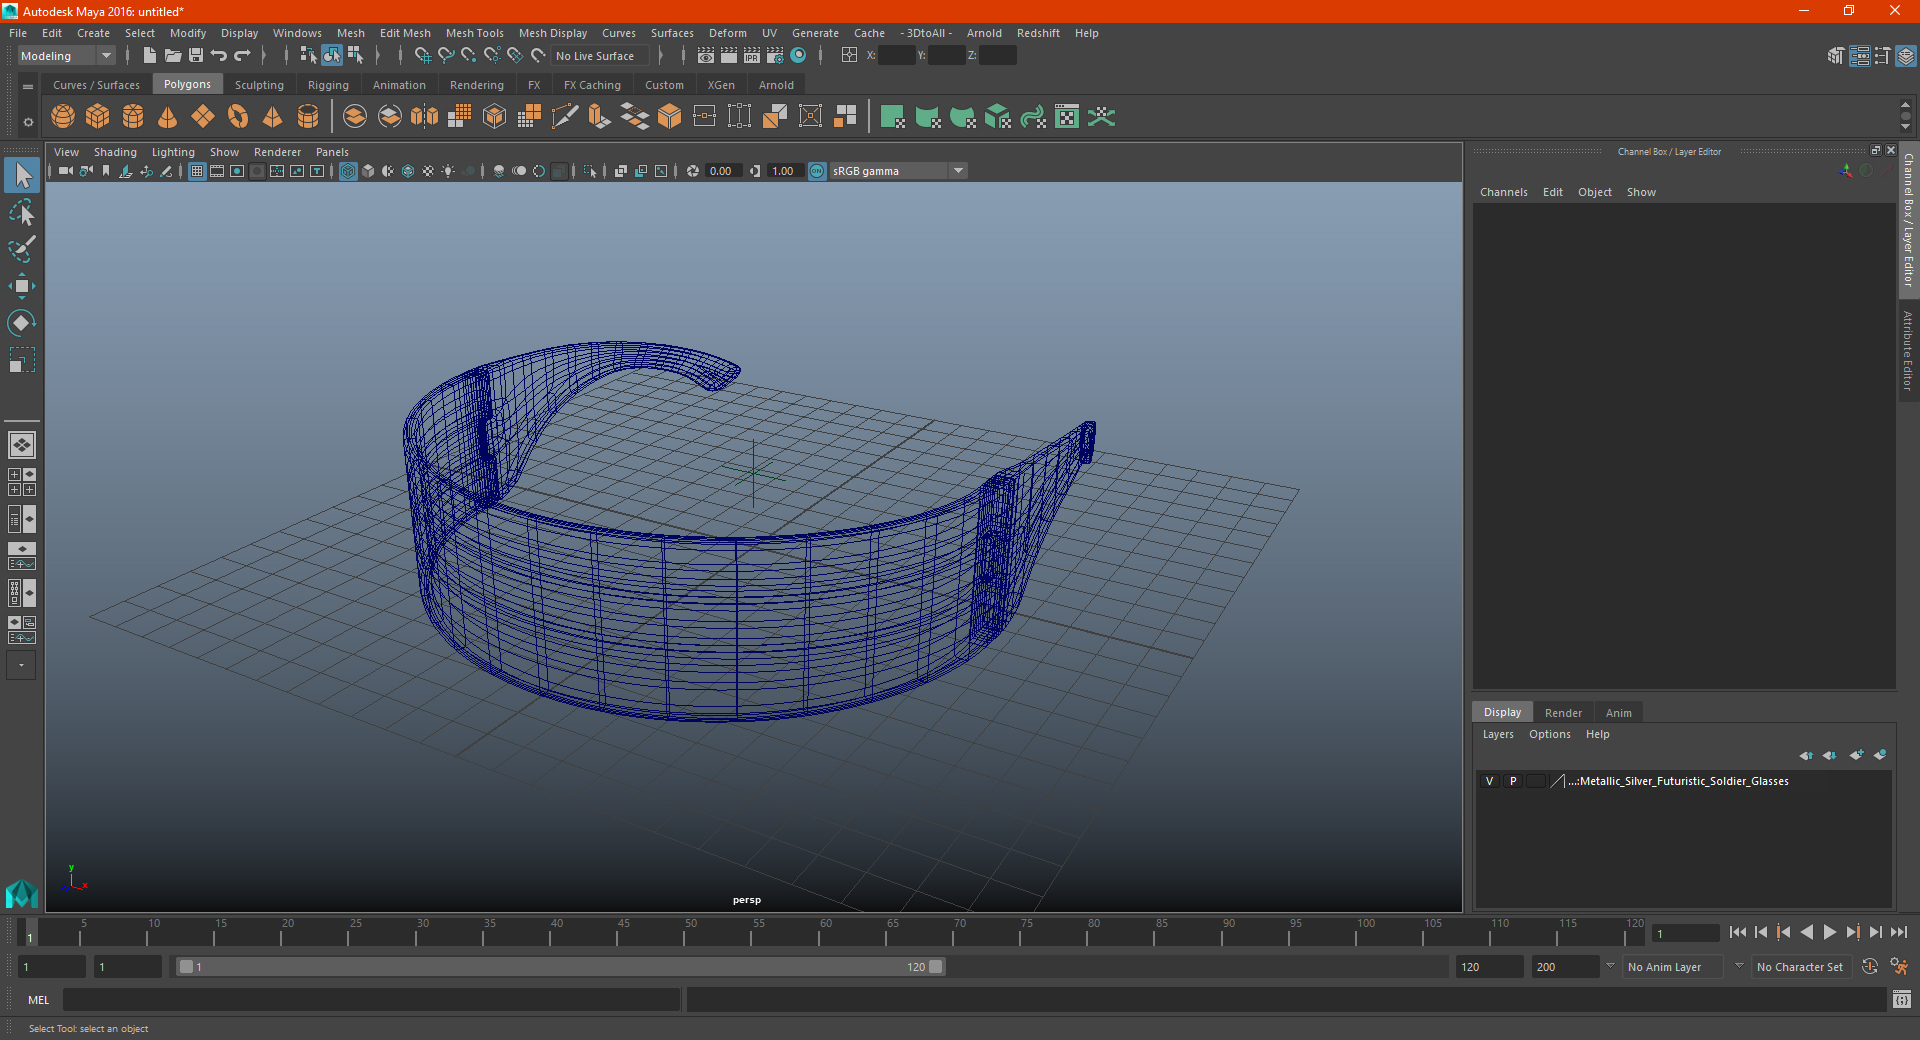Click play forwards button
Screen dimensions: 1920x1040
pyautogui.click(x=1829, y=932)
